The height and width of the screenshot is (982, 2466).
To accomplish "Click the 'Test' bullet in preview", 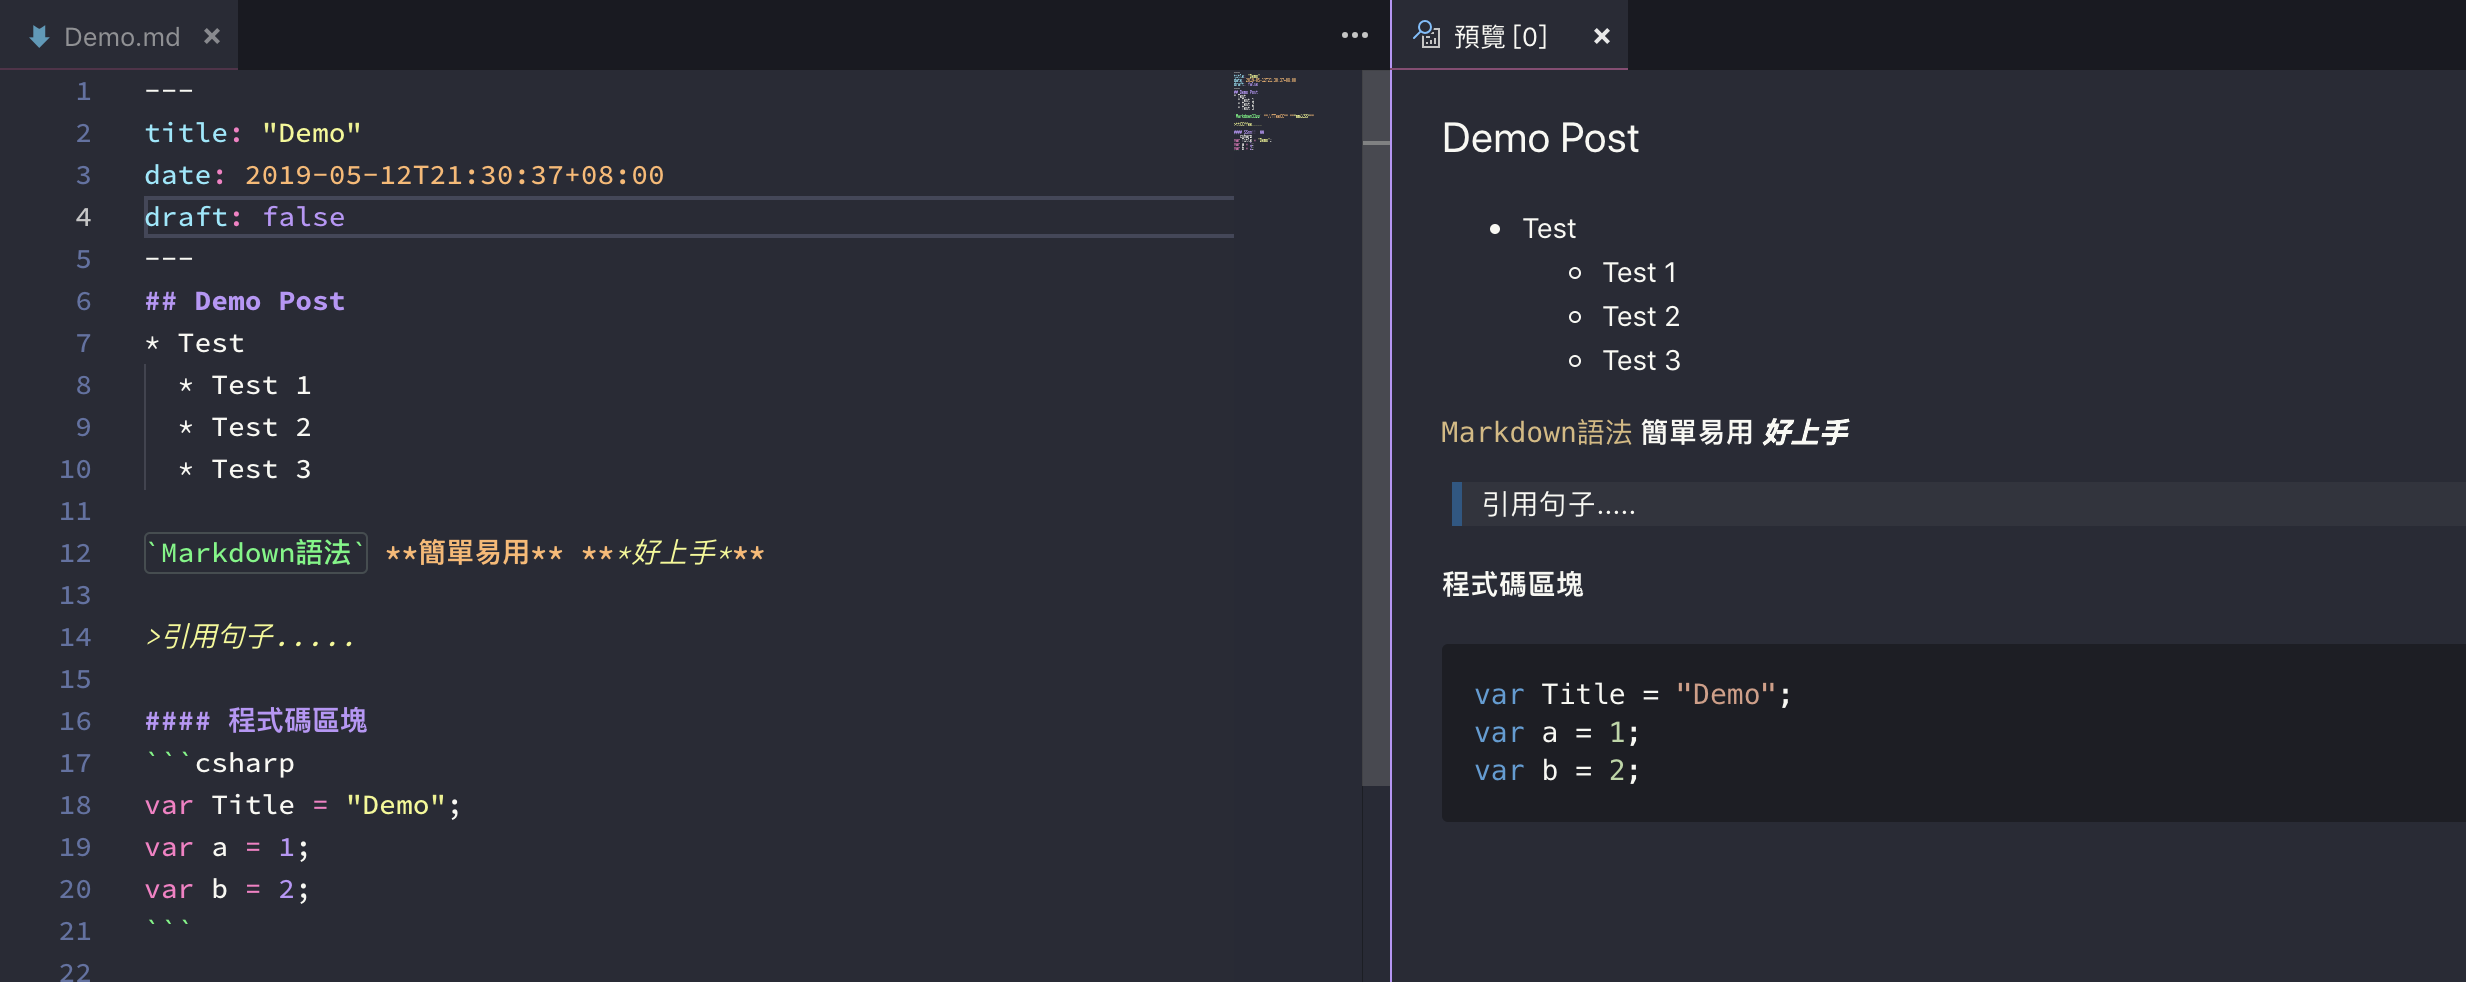I will tap(1549, 229).
